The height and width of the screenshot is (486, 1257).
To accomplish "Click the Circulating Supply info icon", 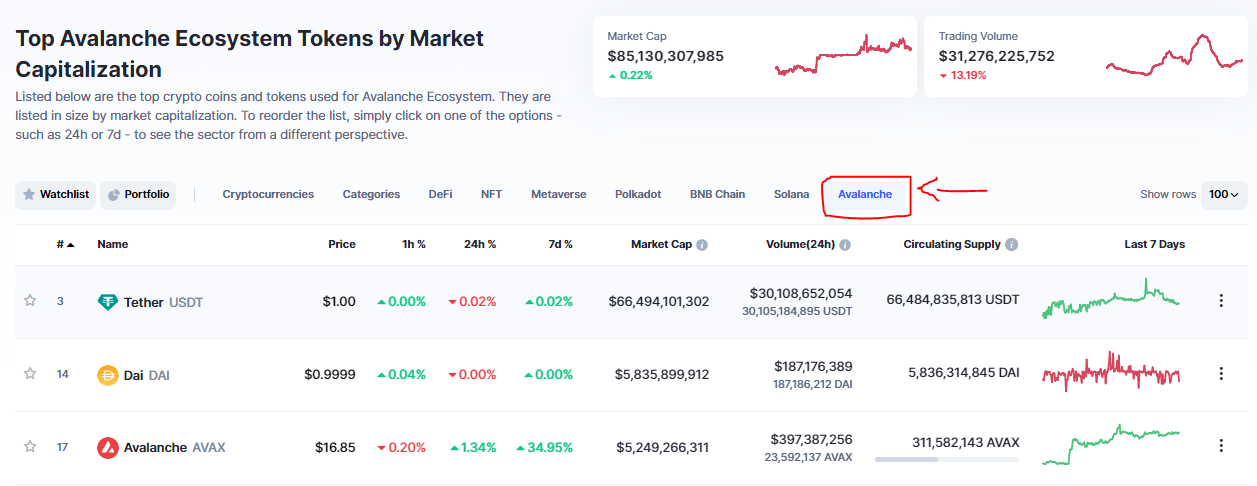I will pyautogui.click(x=1012, y=245).
